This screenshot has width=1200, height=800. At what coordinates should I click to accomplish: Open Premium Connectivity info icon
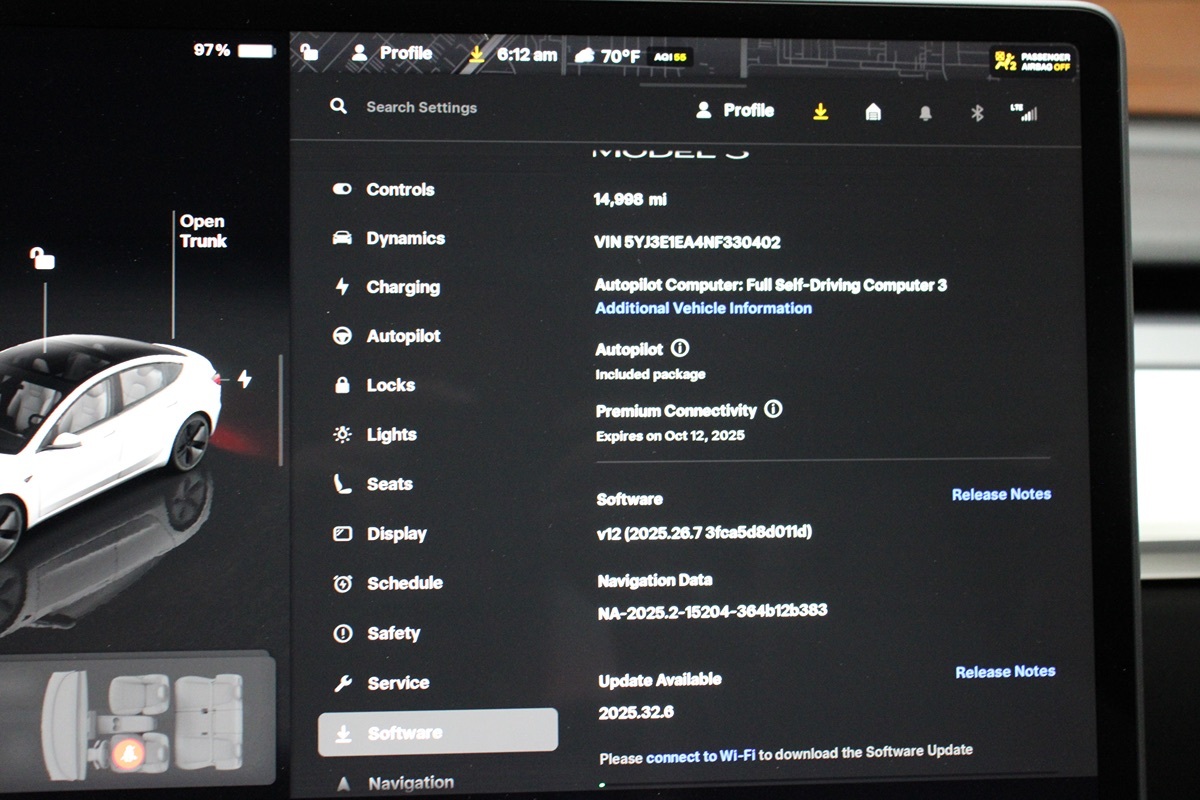[x=773, y=409]
